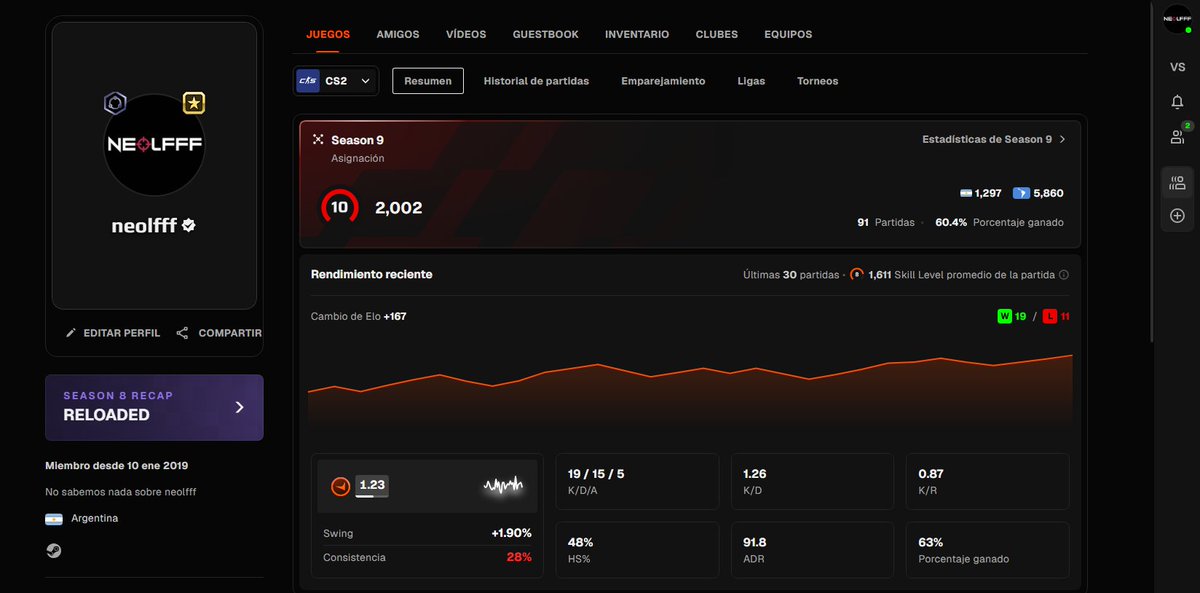The image size is (1200, 593).
Task: Click the 63% Porcentaje ganado card
Action: click(x=987, y=550)
